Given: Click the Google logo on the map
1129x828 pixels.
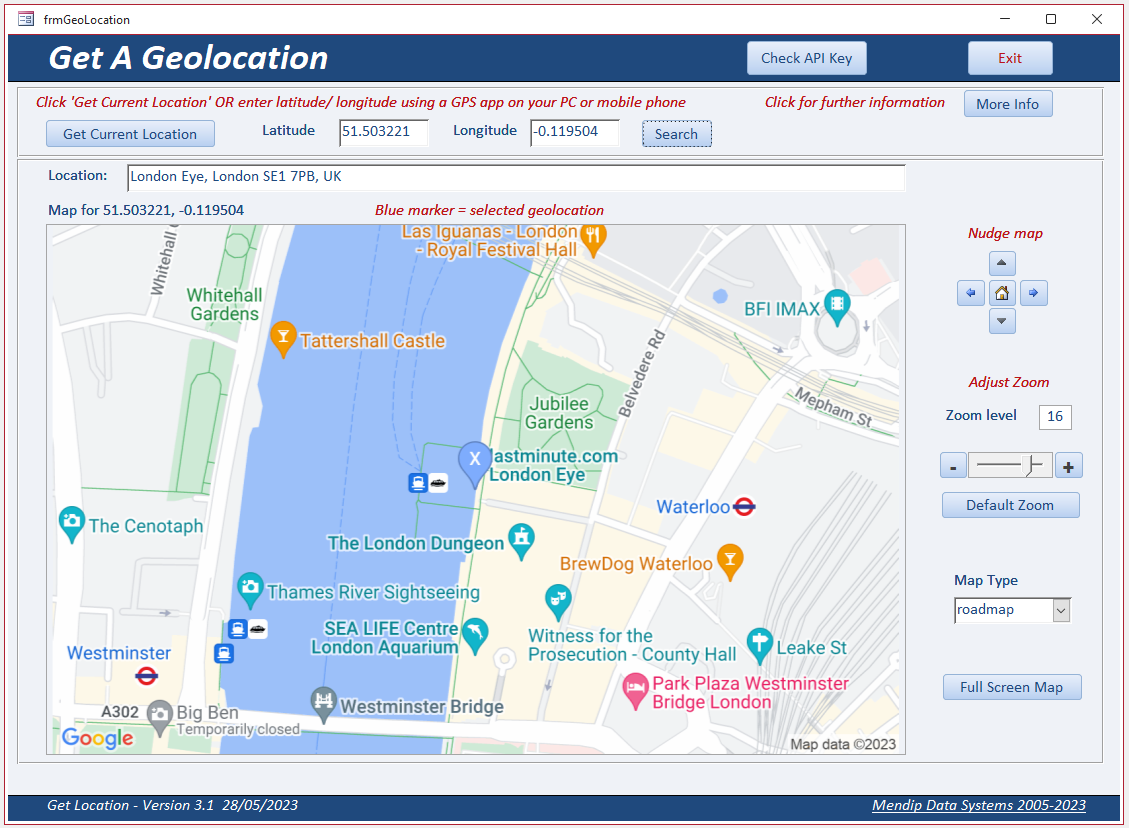Looking at the screenshot, I should [98, 738].
